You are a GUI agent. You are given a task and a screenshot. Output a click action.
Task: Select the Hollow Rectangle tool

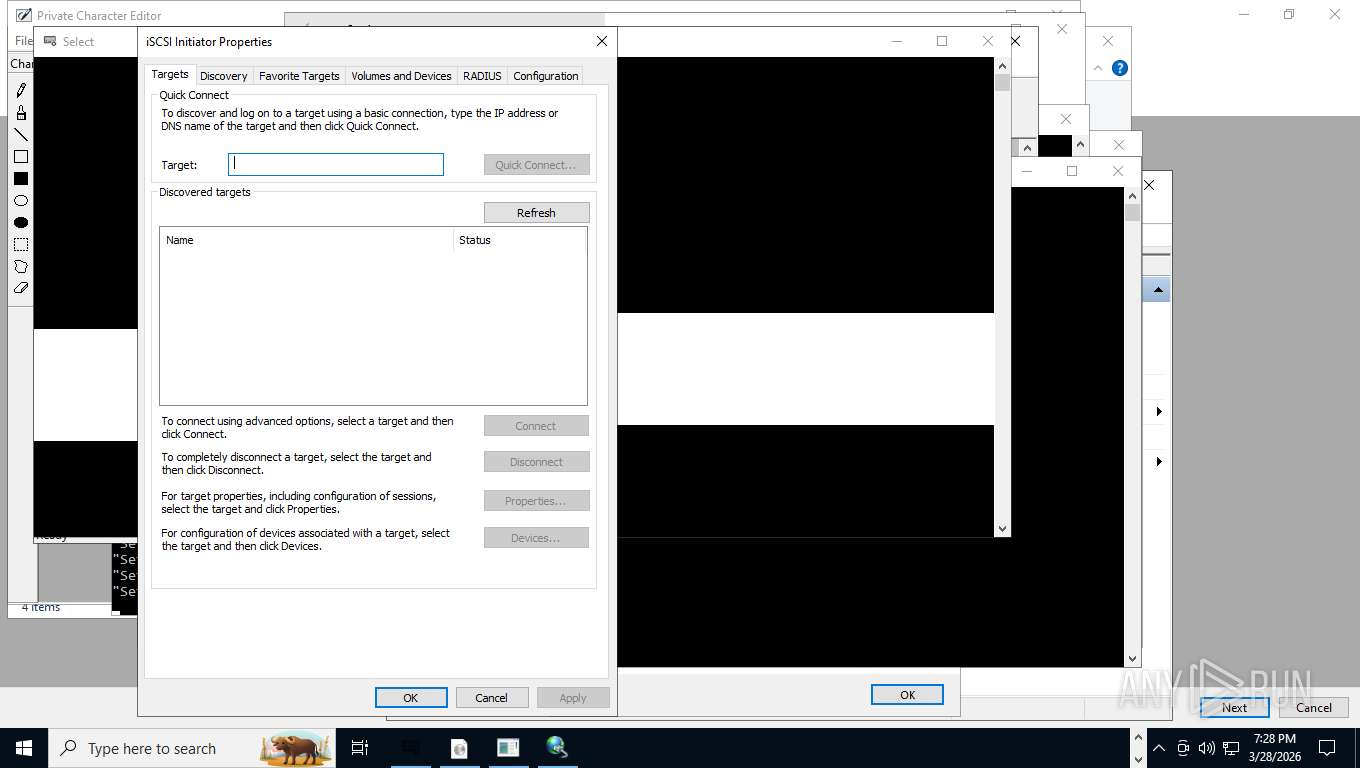point(21,156)
